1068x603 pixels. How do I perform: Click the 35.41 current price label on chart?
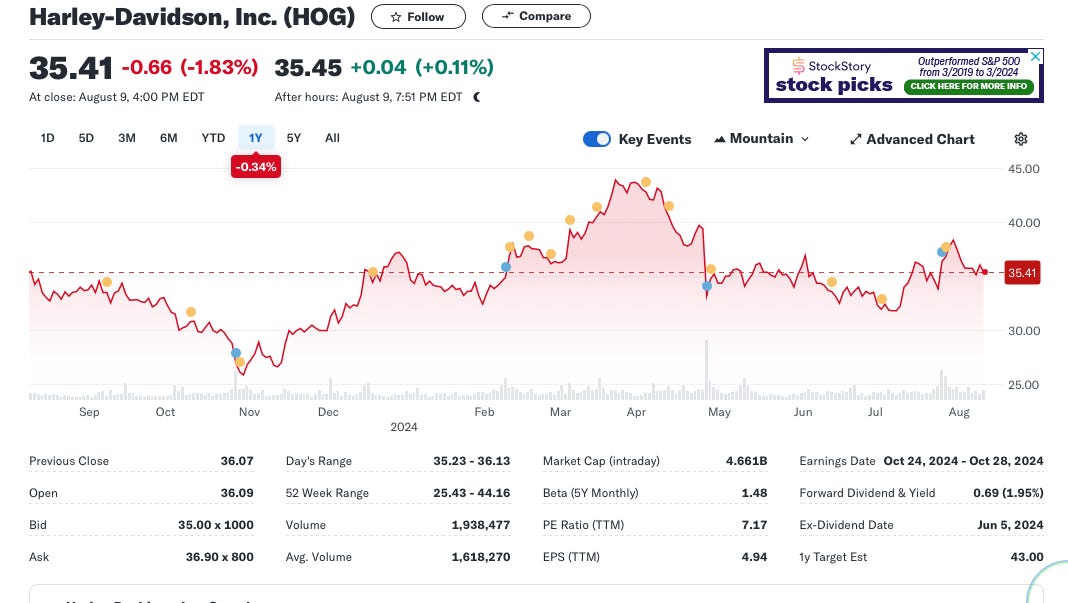pos(1022,273)
